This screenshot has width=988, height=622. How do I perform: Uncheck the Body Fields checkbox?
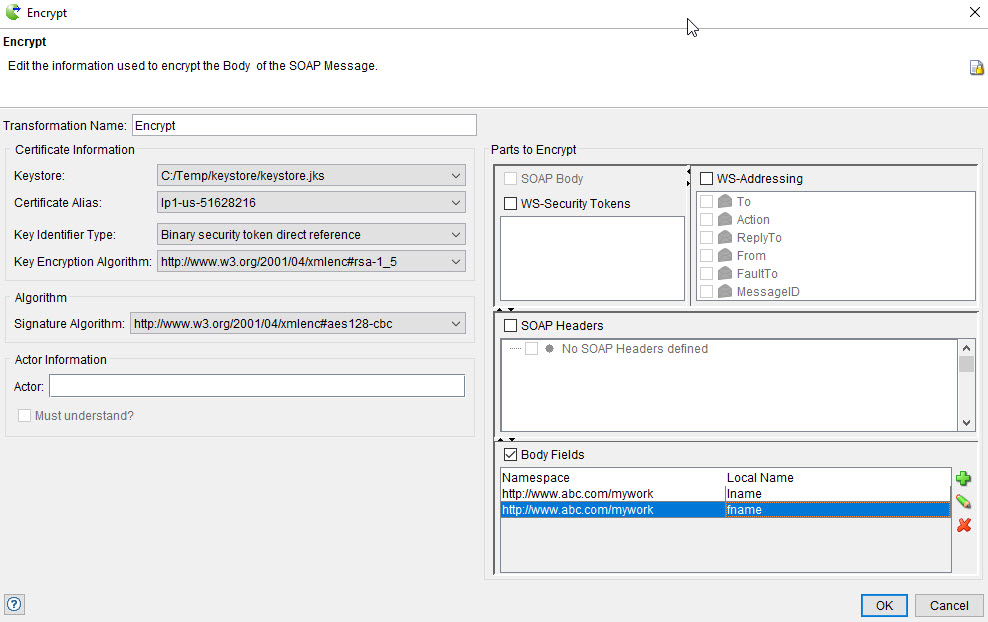pos(511,455)
